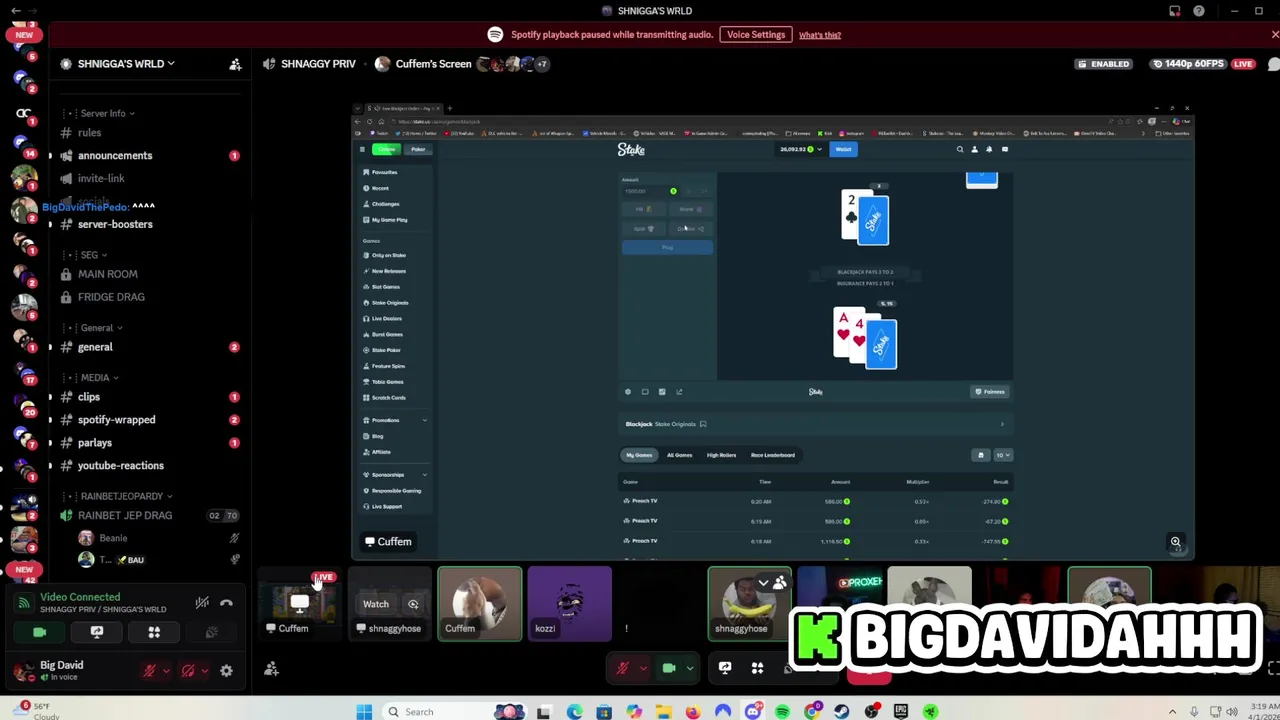This screenshot has height=720, width=1280.
Task: Open the invite-link channel
Action: coord(101,178)
